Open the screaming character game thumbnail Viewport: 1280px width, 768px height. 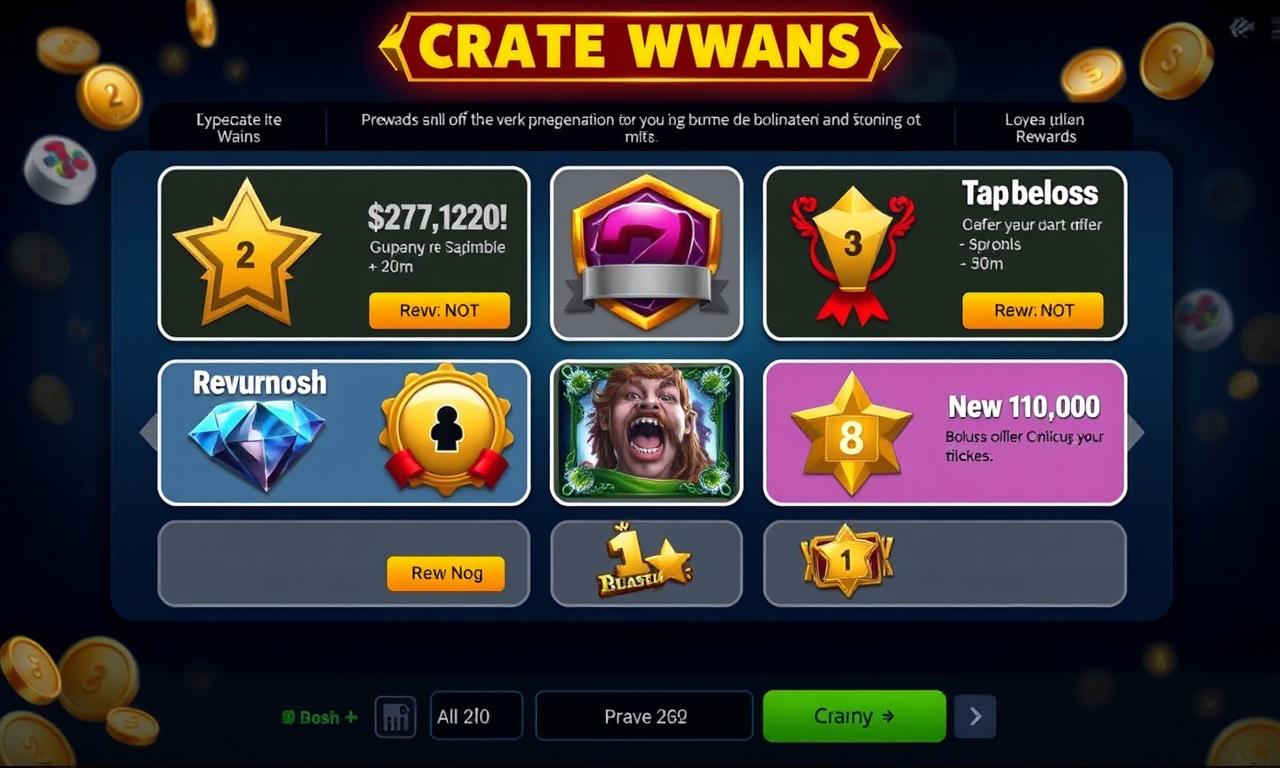point(646,432)
